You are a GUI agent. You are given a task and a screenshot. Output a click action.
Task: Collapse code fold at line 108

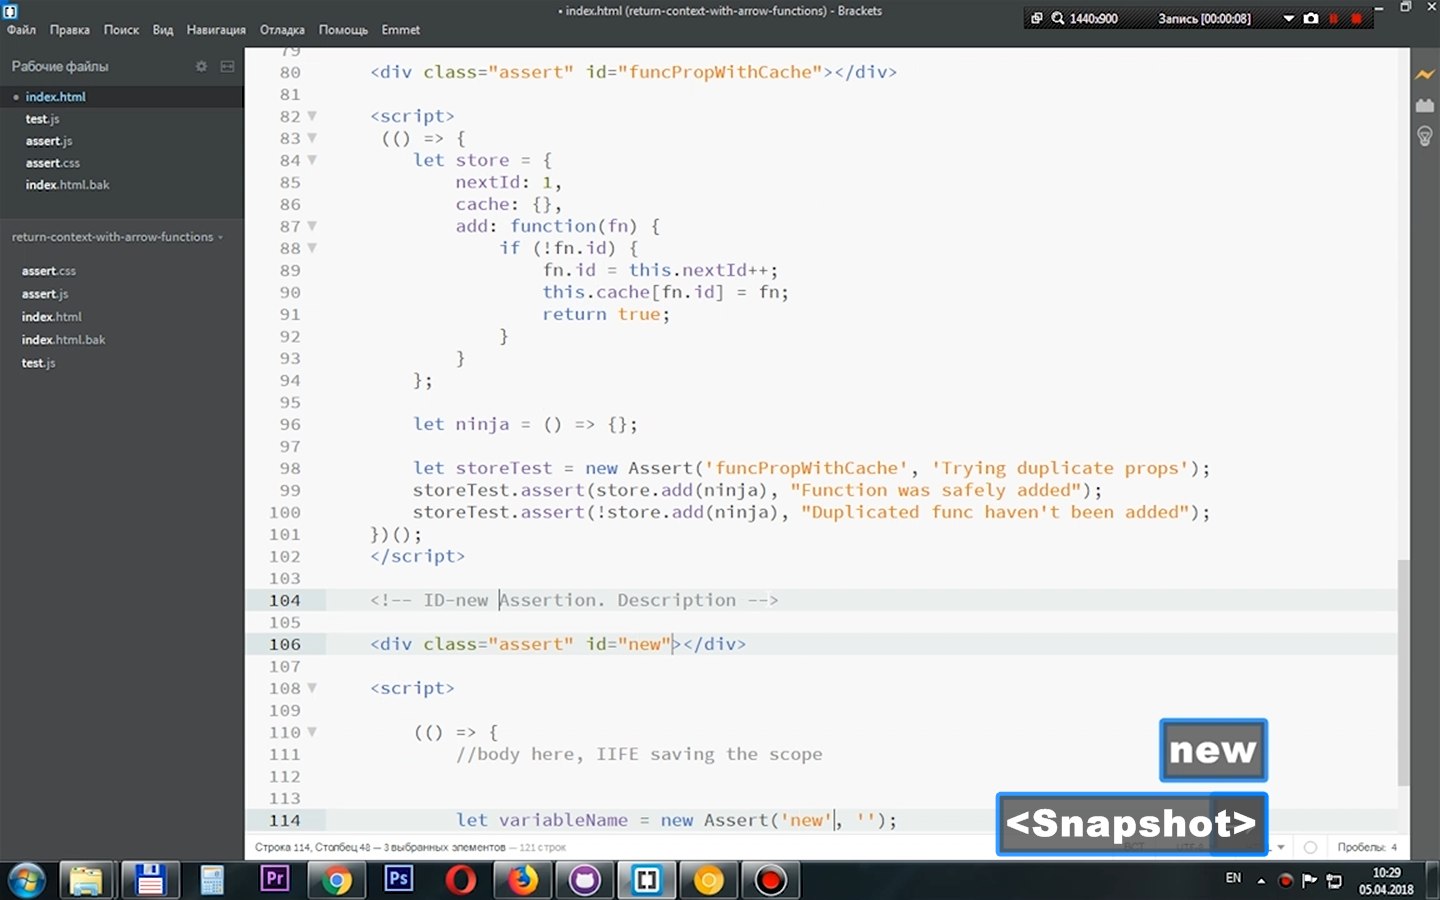[312, 688]
